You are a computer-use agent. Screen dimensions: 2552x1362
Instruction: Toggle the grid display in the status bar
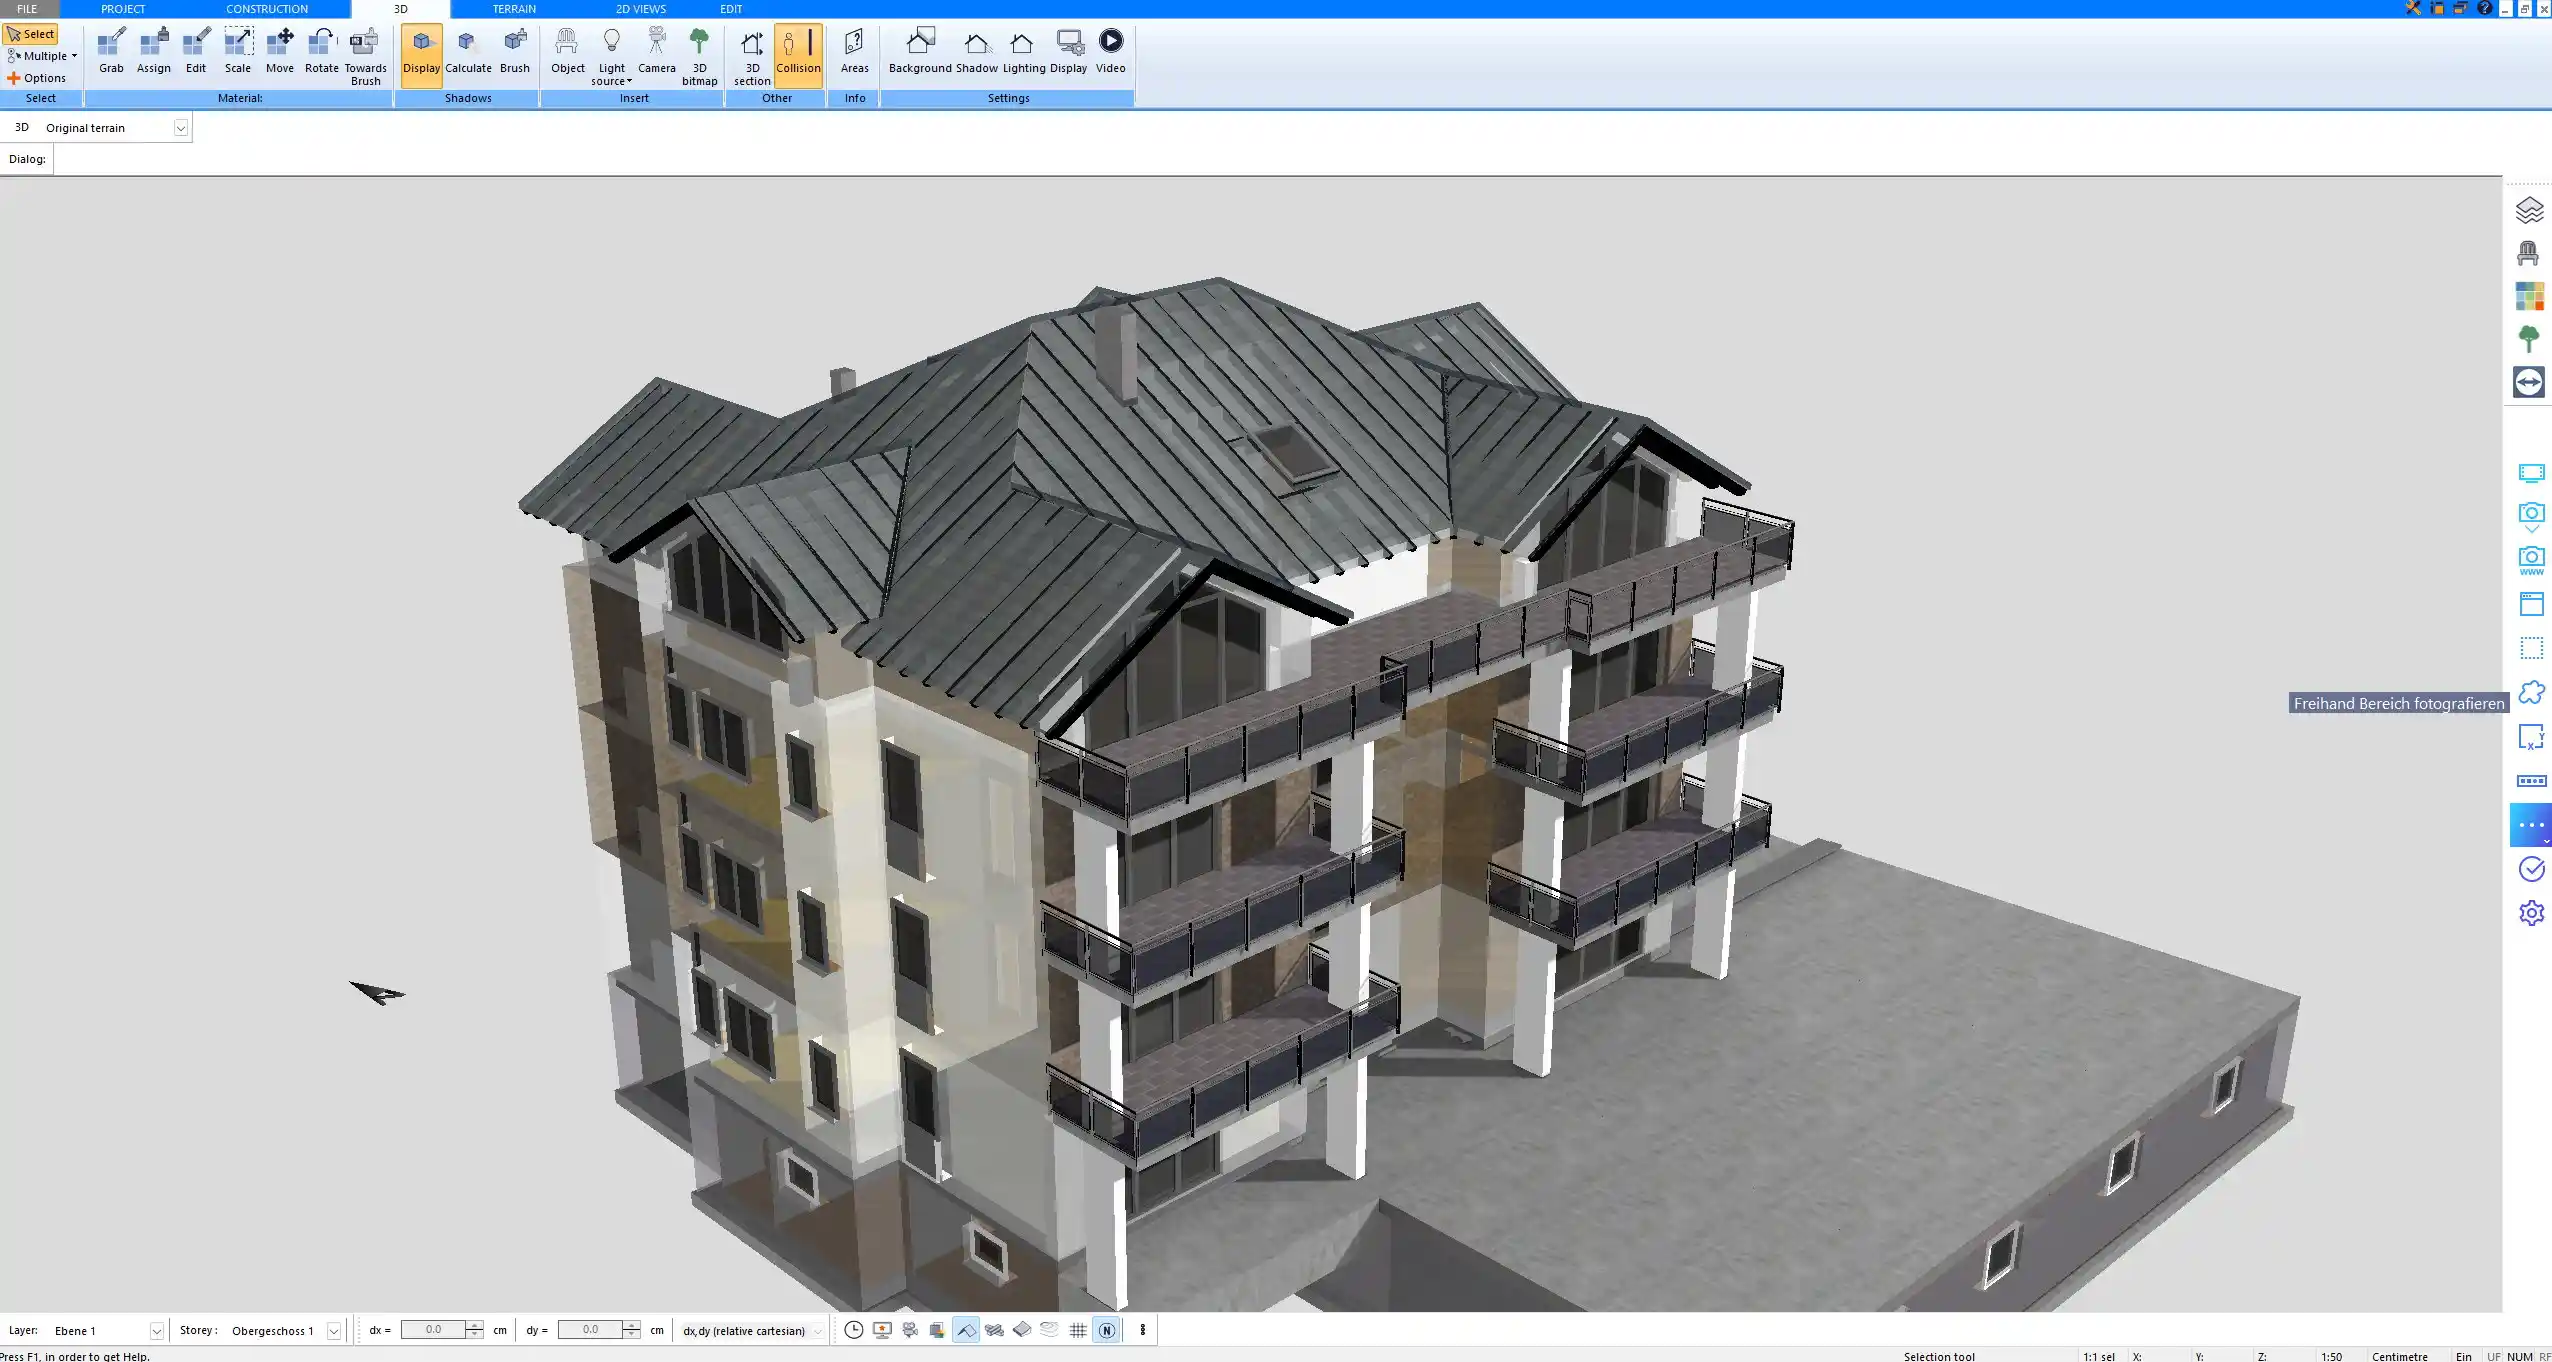click(1076, 1330)
